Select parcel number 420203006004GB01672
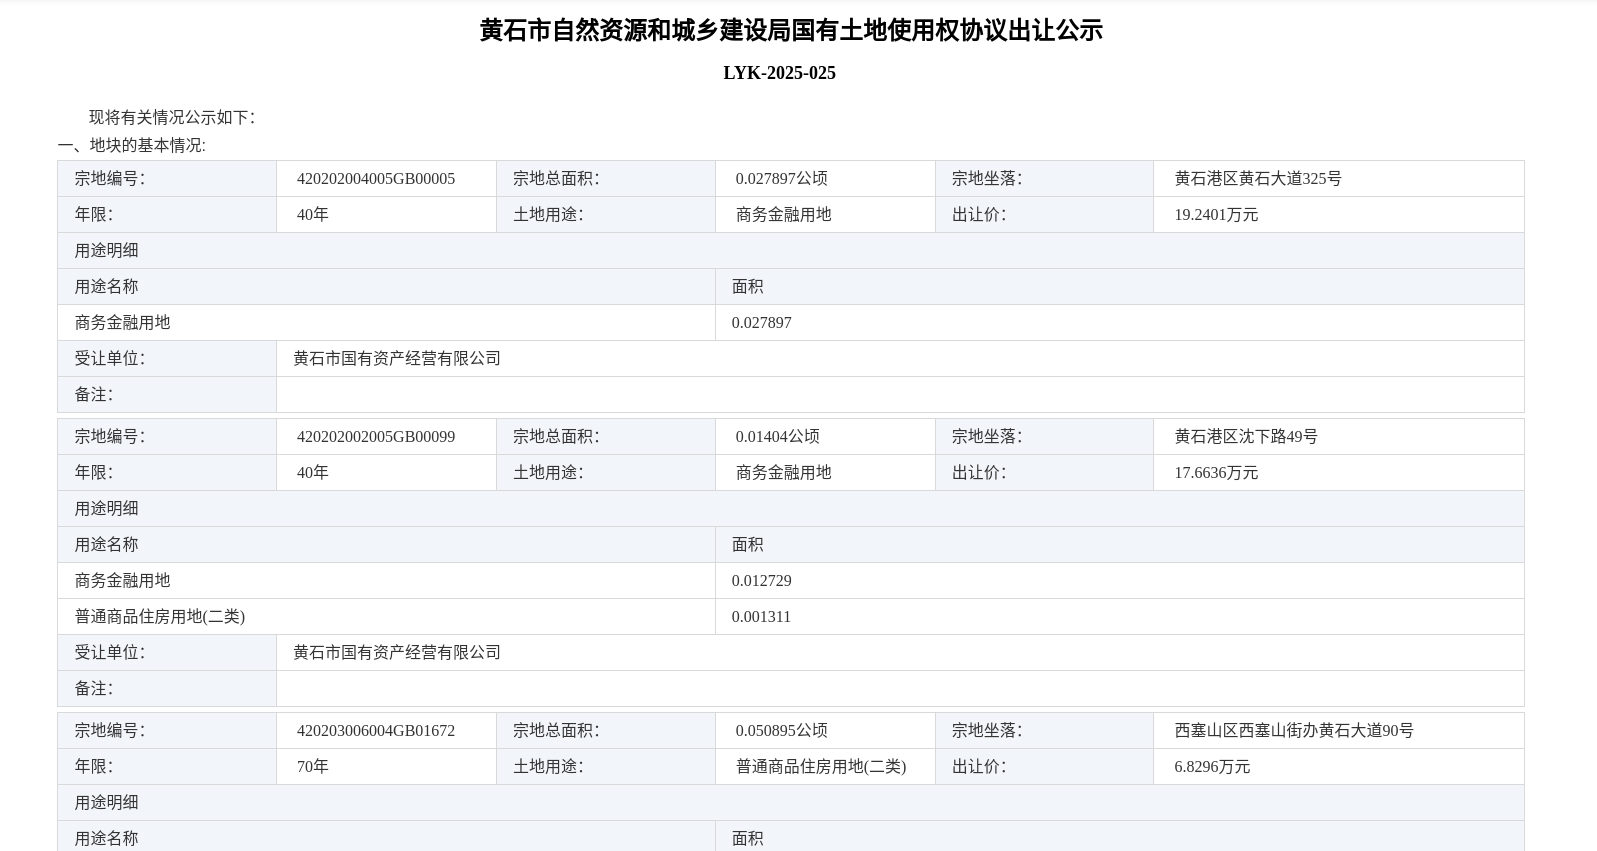The image size is (1597, 851). pyautogui.click(x=375, y=731)
